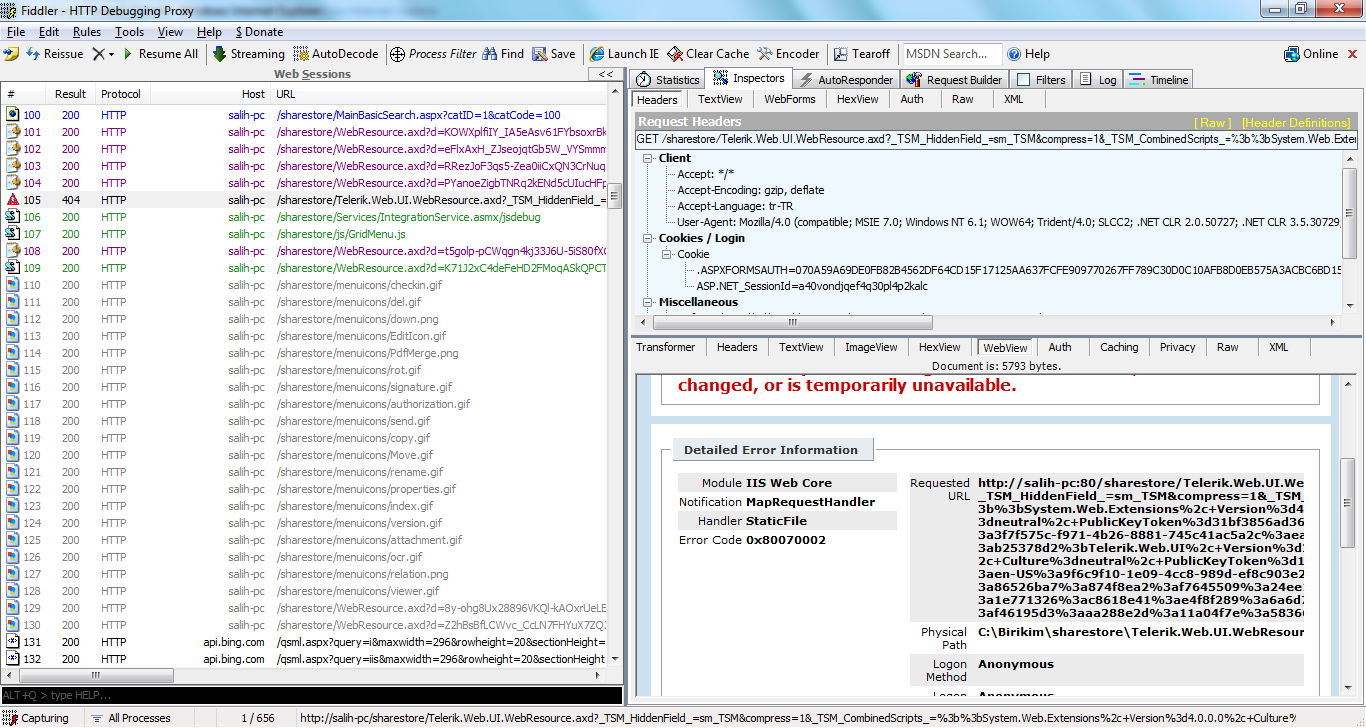1366x728 pixels.
Task: Click the warning icon on session 105
Action: click(13, 200)
